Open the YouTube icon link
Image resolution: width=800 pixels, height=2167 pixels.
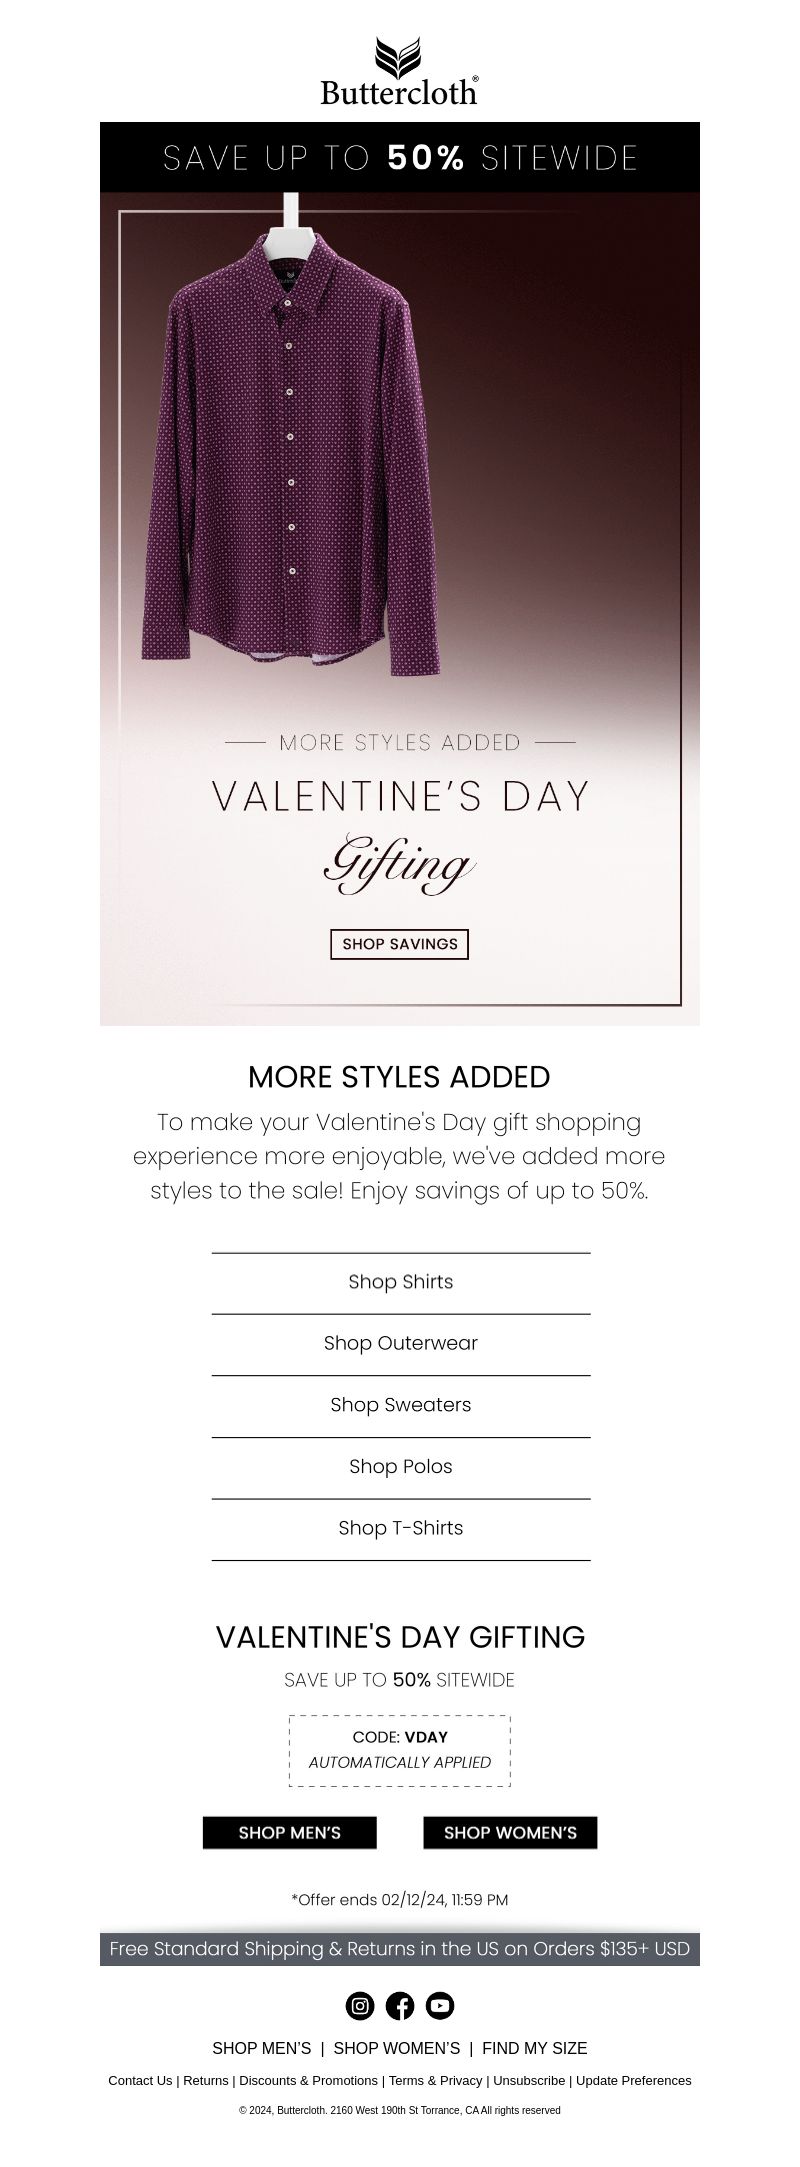click(440, 2005)
